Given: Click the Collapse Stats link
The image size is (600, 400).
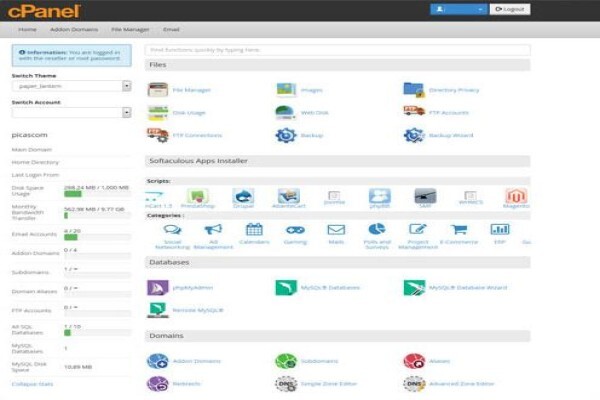Looking at the screenshot, I should click(x=33, y=384).
